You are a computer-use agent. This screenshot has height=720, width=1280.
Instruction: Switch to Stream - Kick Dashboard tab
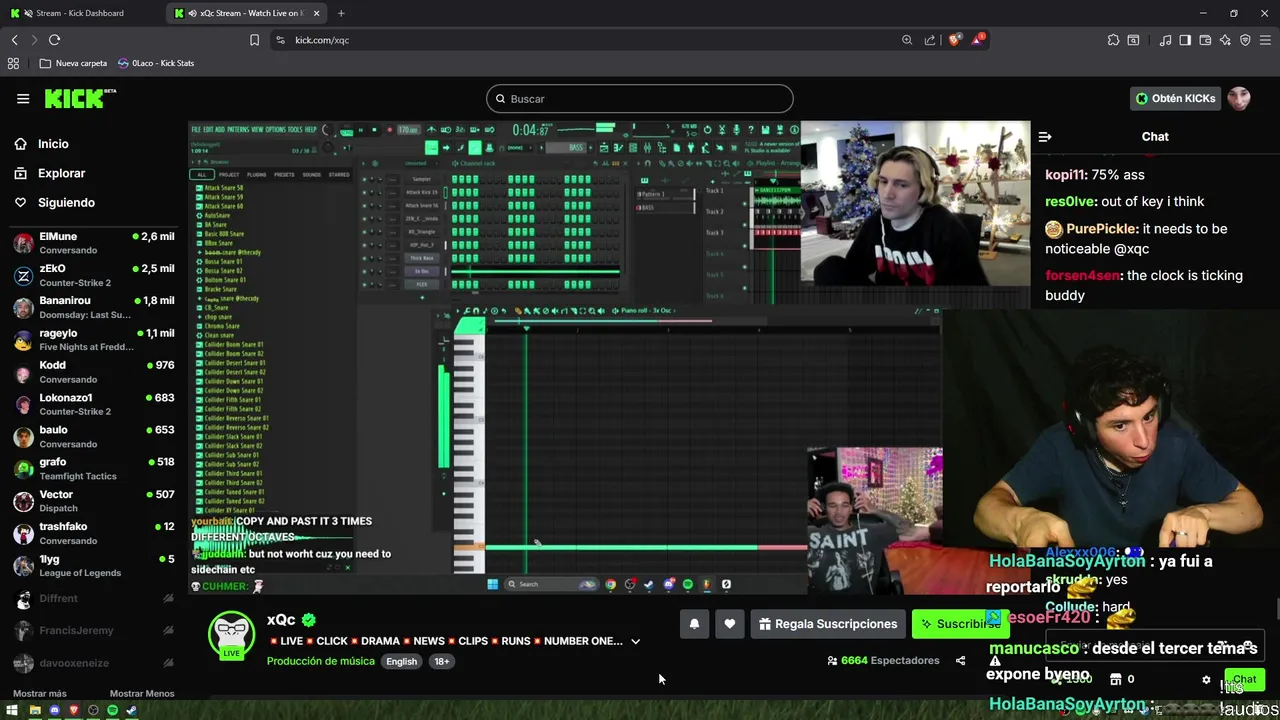(84, 13)
